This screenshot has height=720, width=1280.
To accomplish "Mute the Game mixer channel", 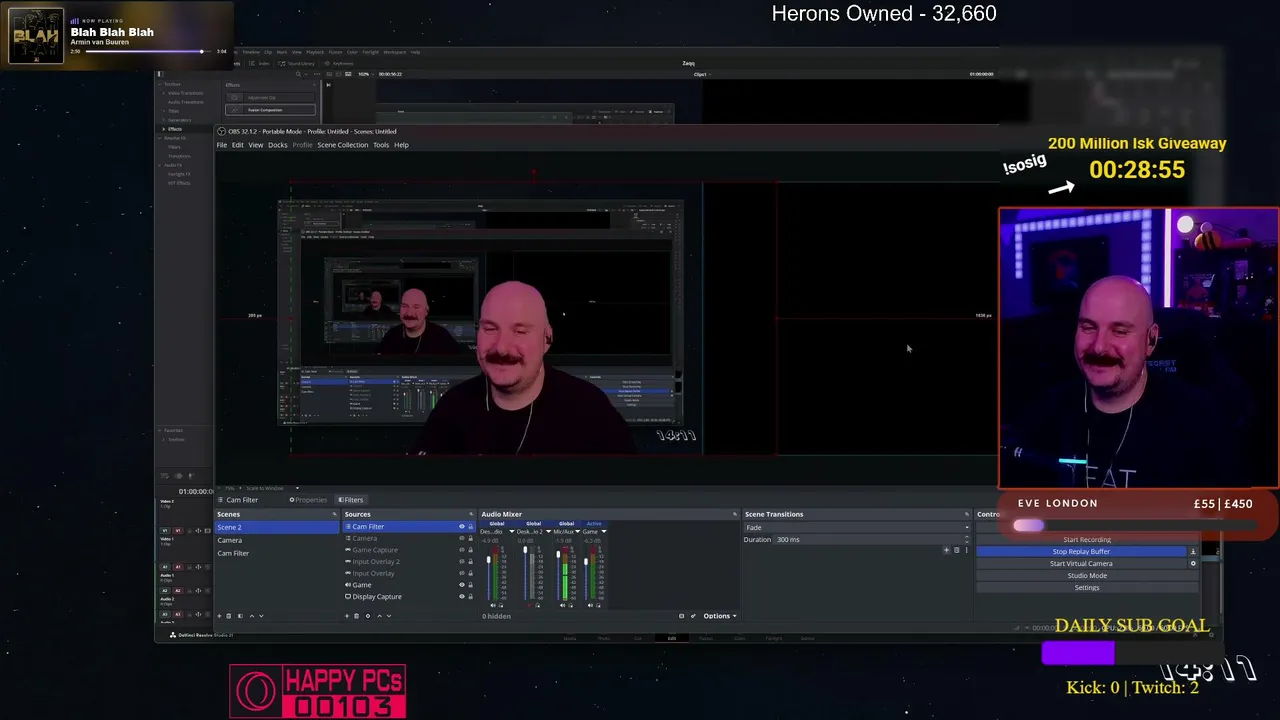I will (x=590, y=605).
